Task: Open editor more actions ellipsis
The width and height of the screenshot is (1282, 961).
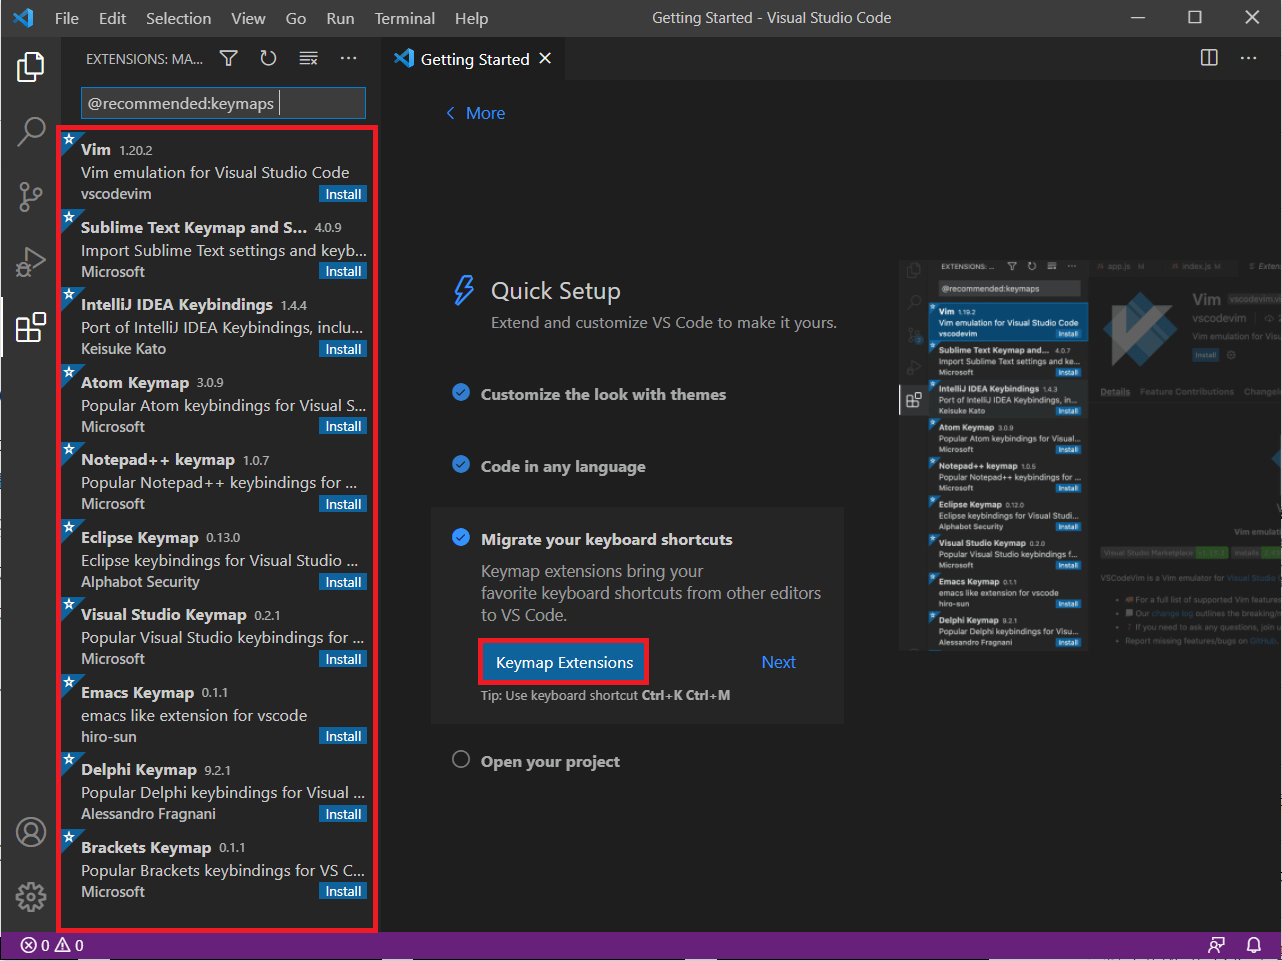Action: (1249, 58)
